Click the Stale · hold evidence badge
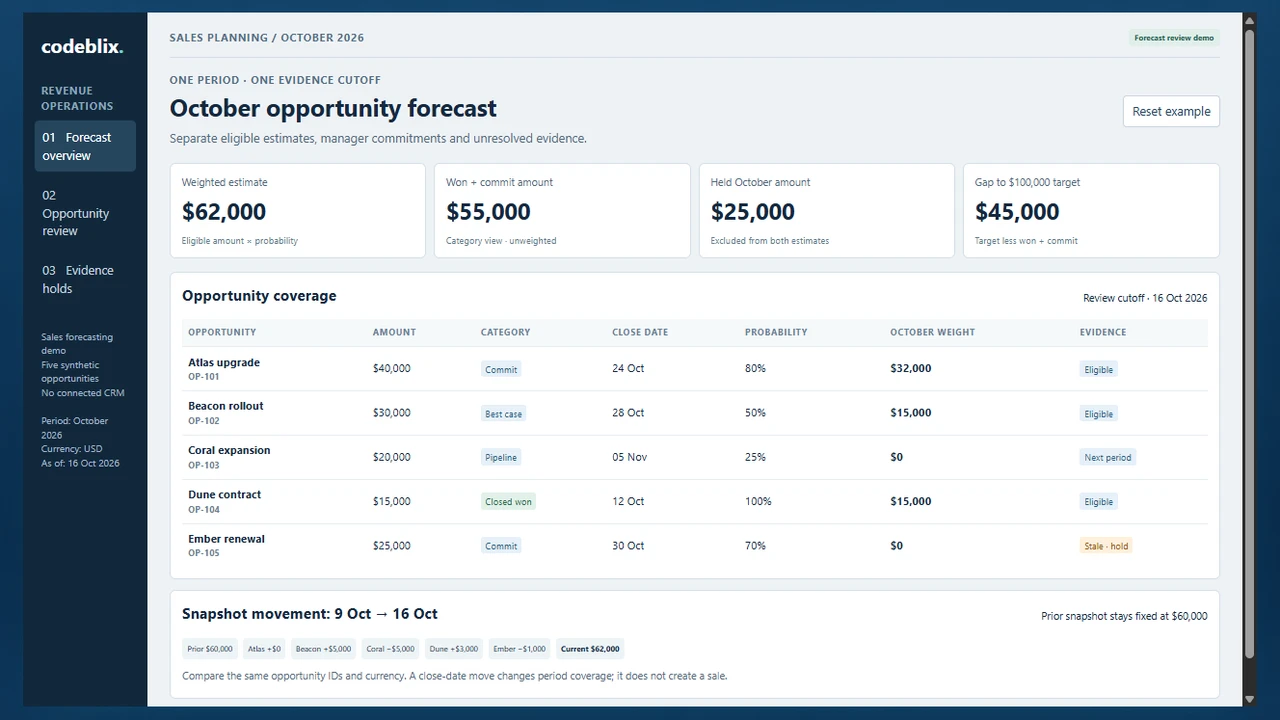This screenshot has height=720, width=1280. 1106,546
